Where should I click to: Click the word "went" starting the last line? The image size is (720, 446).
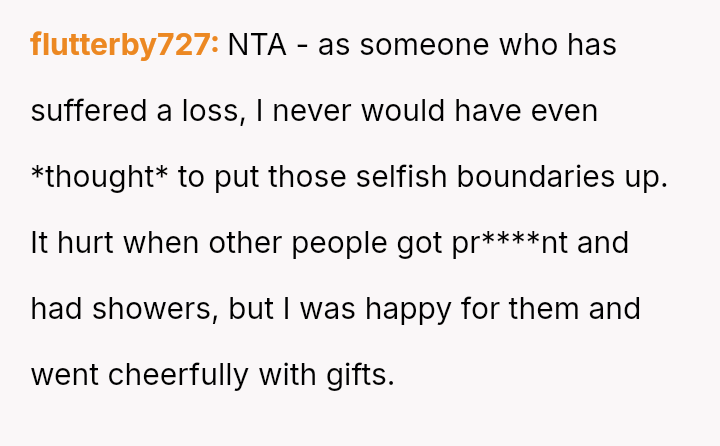tap(64, 375)
